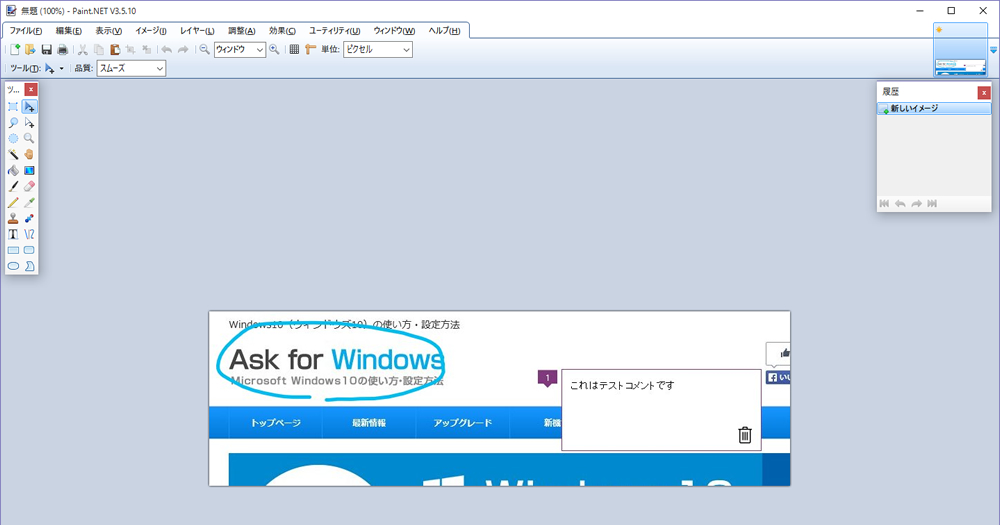Viewport: 1000px width, 525px height.
Task: Select the Magic Wand tool
Action: [x=13, y=154]
